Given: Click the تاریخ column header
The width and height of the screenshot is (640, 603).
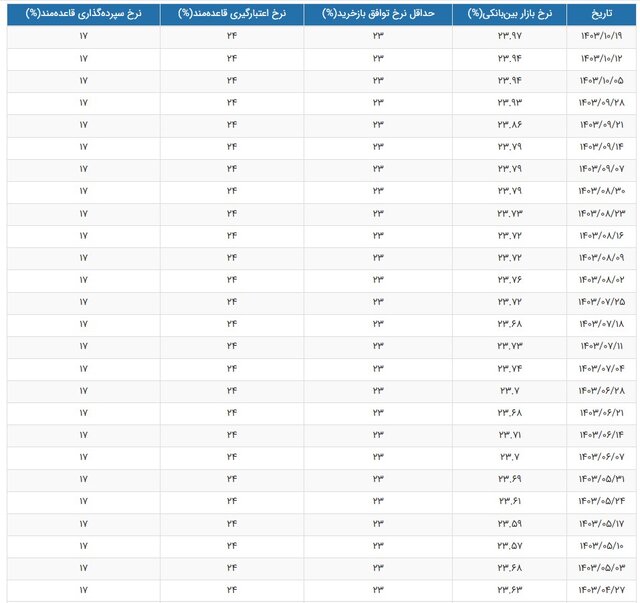Looking at the screenshot, I should point(594,14).
